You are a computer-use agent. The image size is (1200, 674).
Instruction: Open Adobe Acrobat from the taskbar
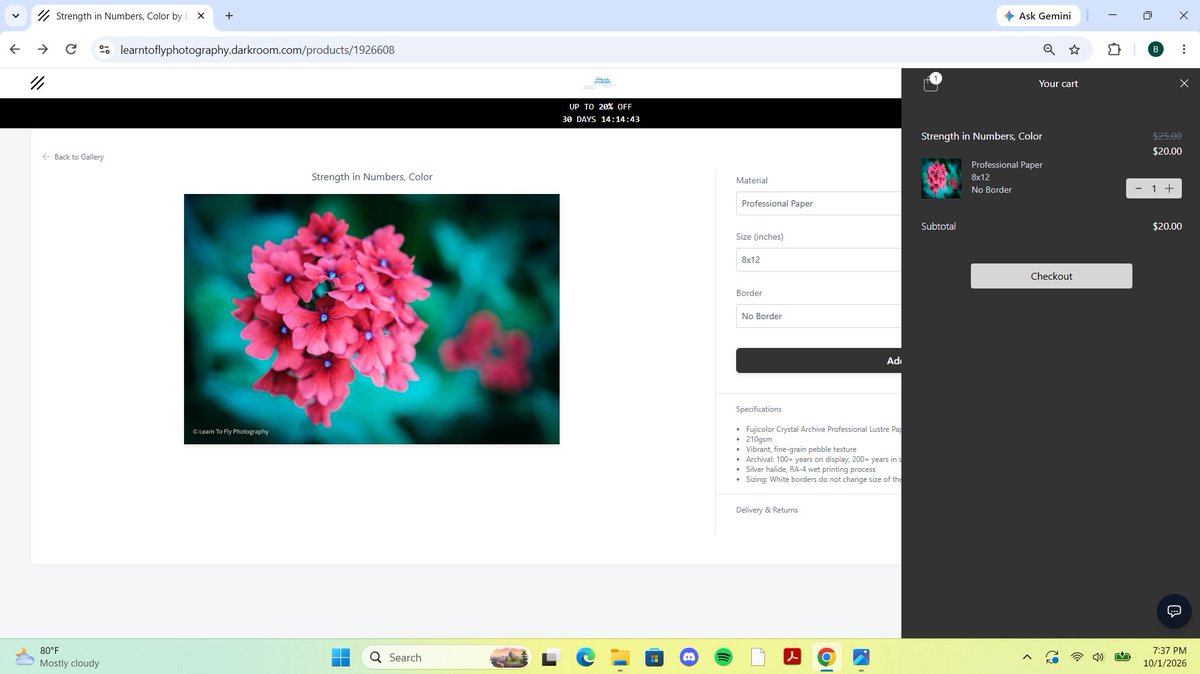coord(792,657)
